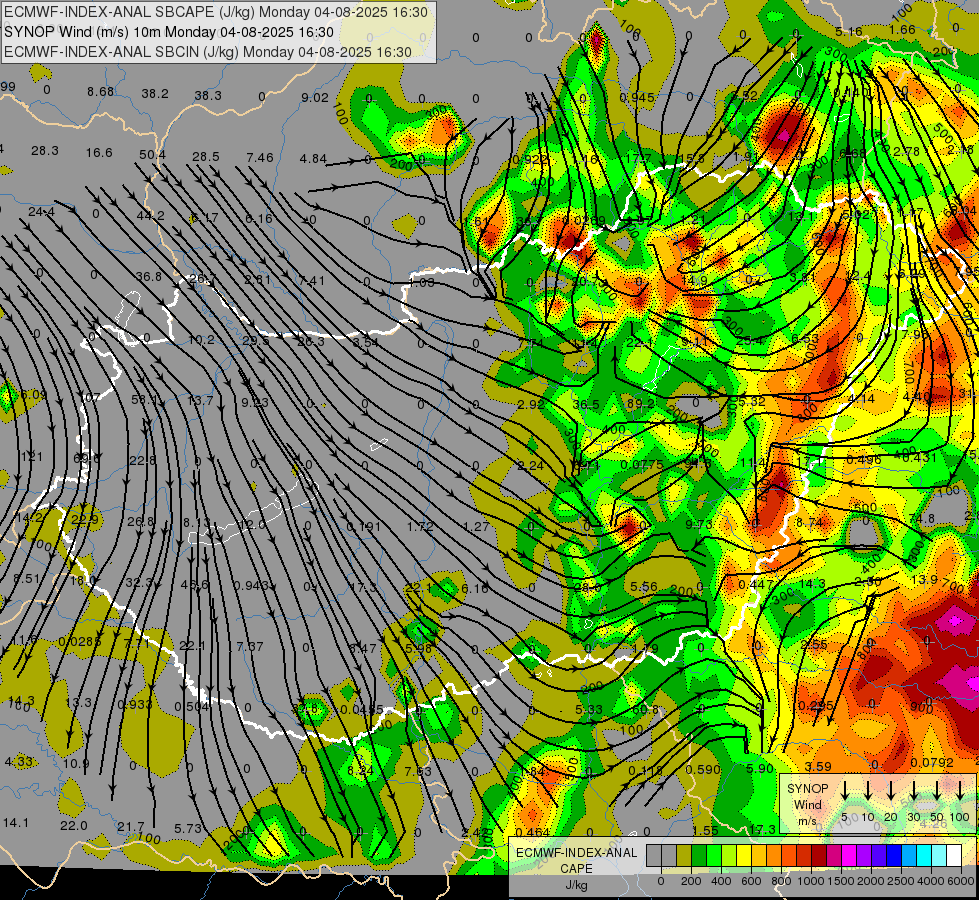
Task: Click the 1.55 value near legend
Action: click(706, 831)
